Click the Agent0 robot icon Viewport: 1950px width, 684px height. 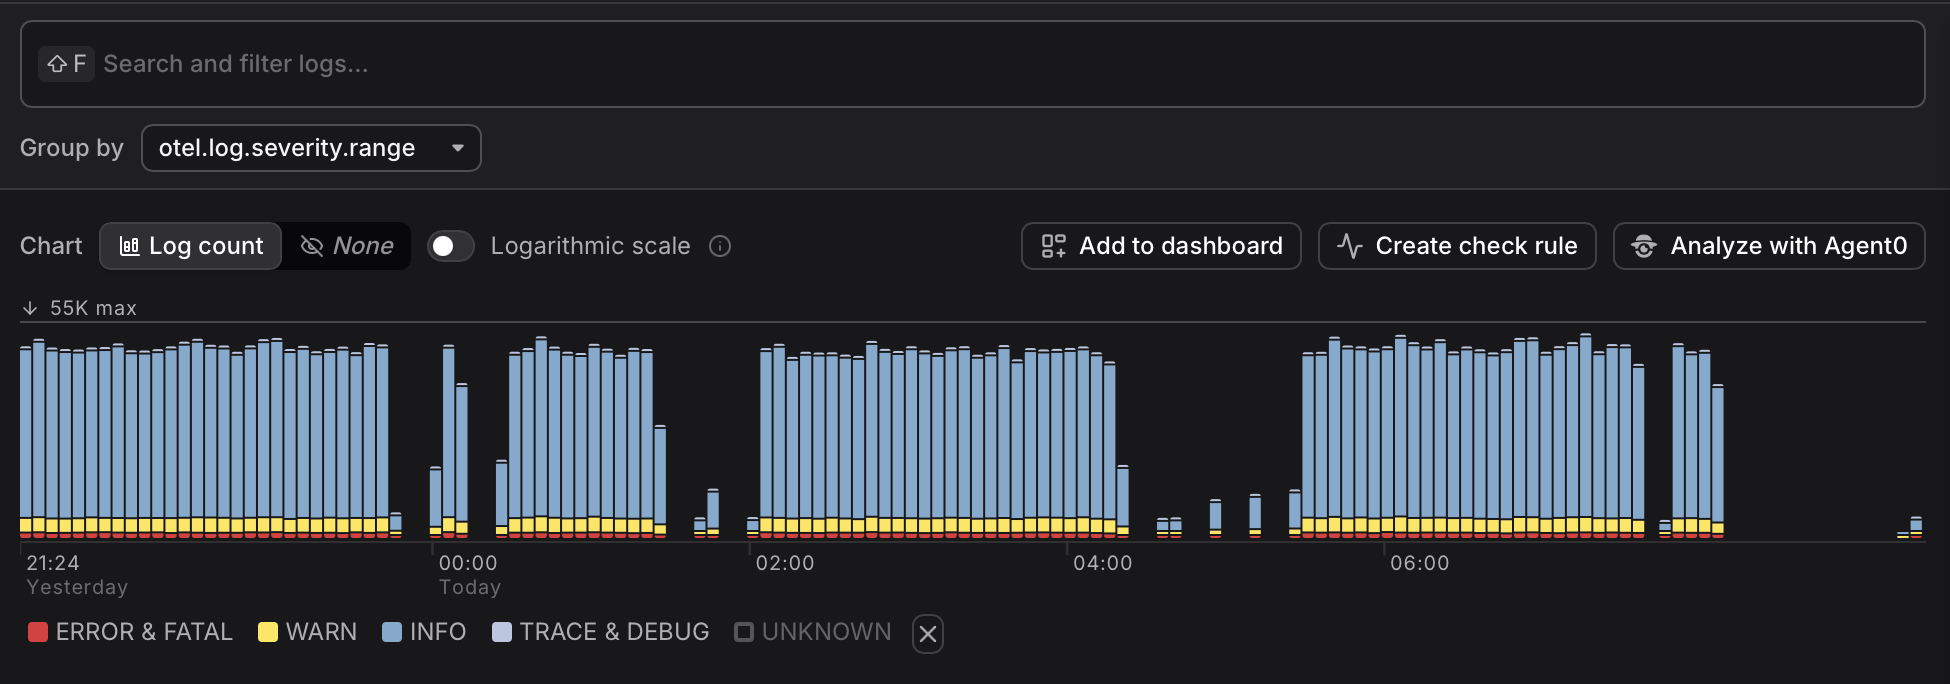[1643, 246]
